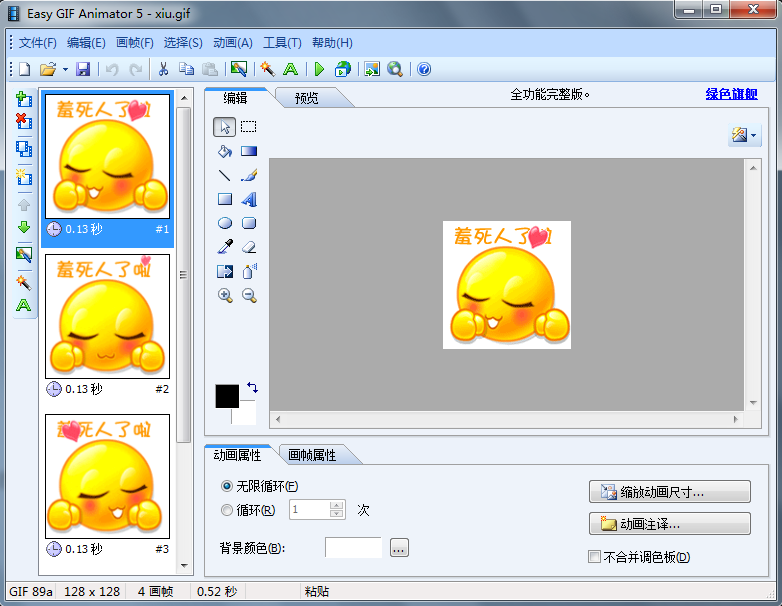The image size is (782, 606).
Task: Select the rectangular marquee selection tool
Action: tap(249, 127)
